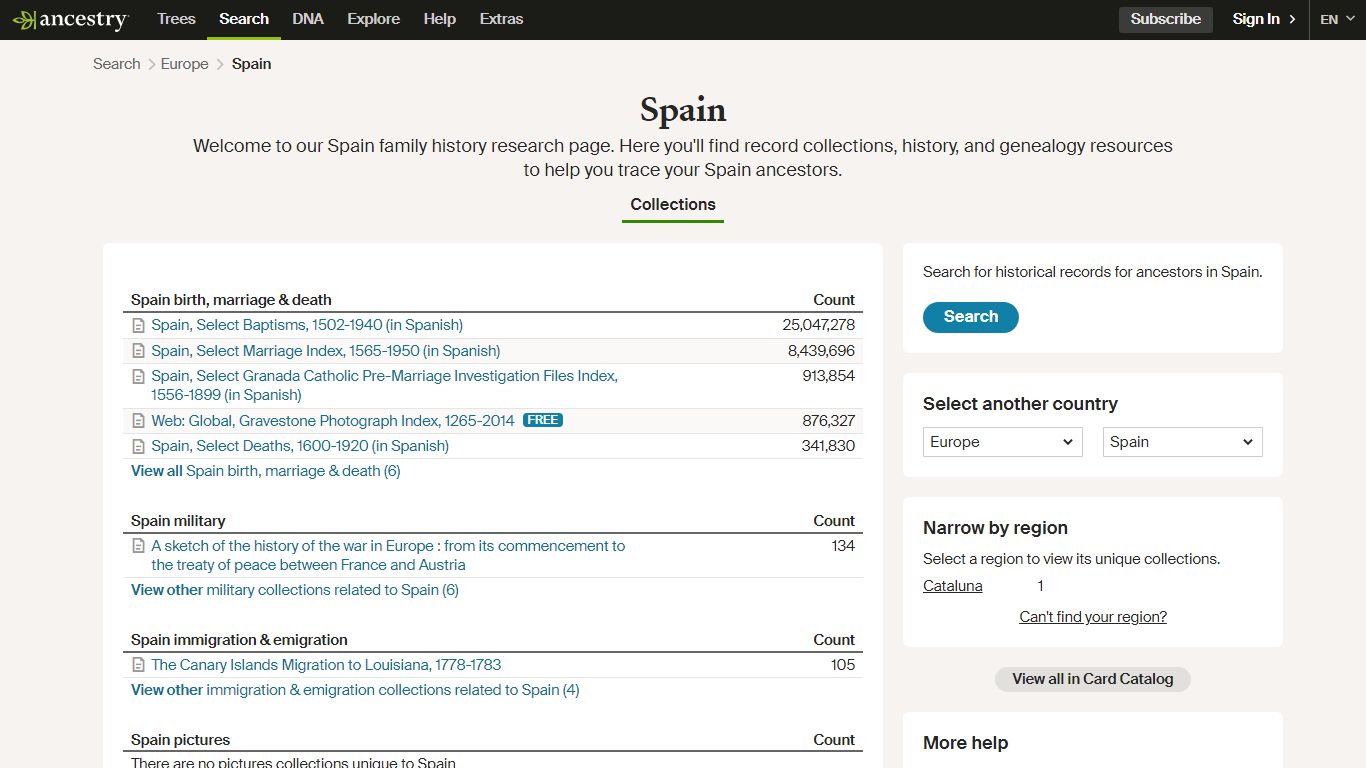The image size is (1366, 768).
Task: Open Web: Global, Gravestone Photograph Index
Action: (x=333, y=421)
